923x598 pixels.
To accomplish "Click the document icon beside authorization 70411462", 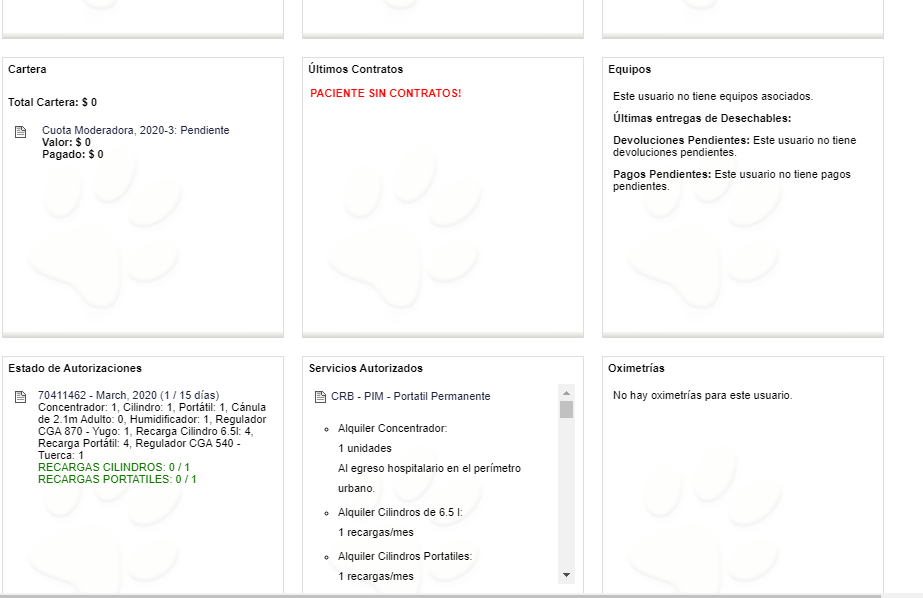I will pos(21,397).
